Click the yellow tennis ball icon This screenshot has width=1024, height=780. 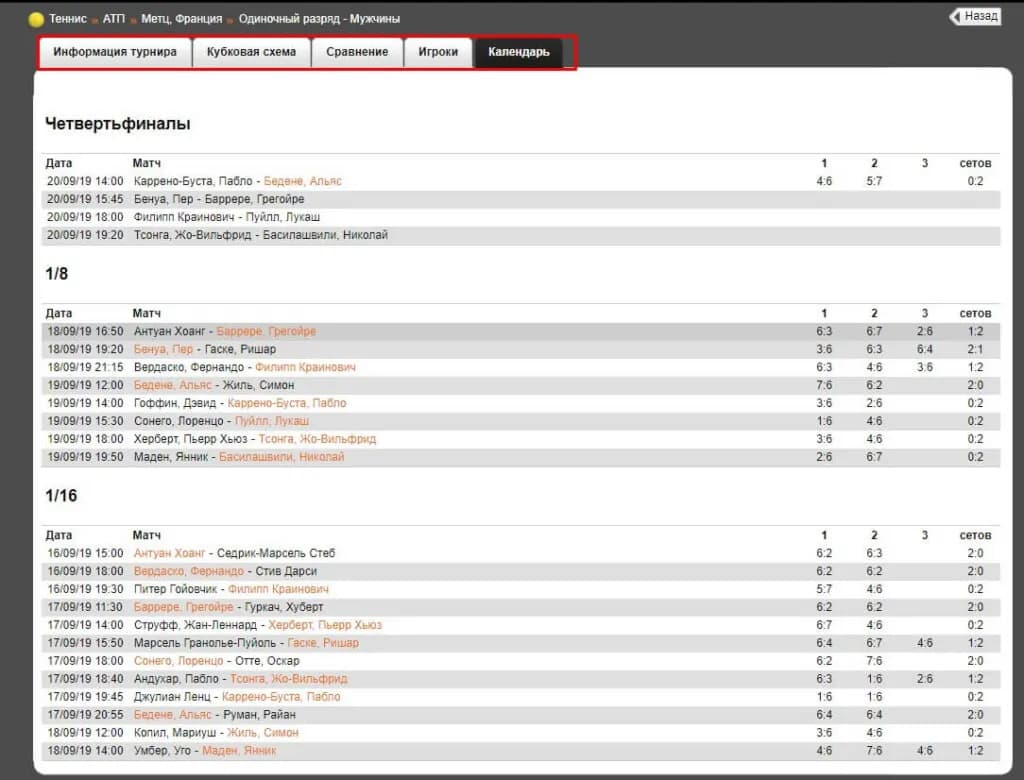coord(37,20)
